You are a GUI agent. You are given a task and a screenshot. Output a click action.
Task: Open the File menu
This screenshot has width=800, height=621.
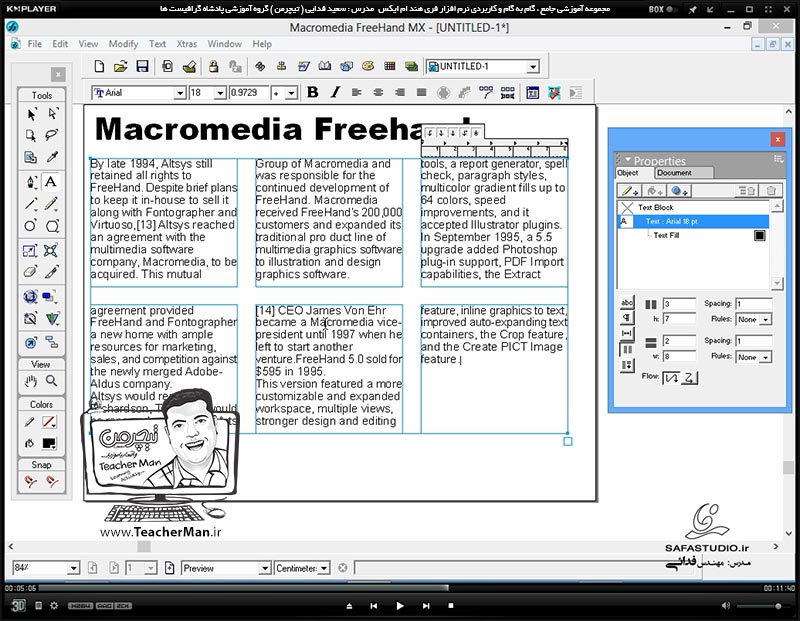pos(35,44)
